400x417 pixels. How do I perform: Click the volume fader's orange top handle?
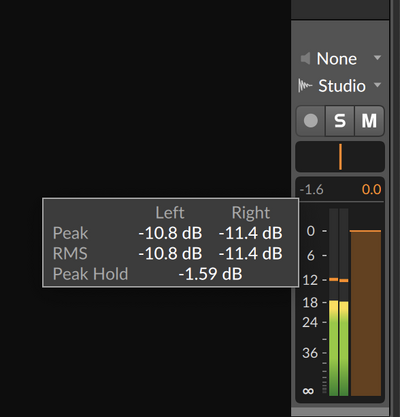365,231
